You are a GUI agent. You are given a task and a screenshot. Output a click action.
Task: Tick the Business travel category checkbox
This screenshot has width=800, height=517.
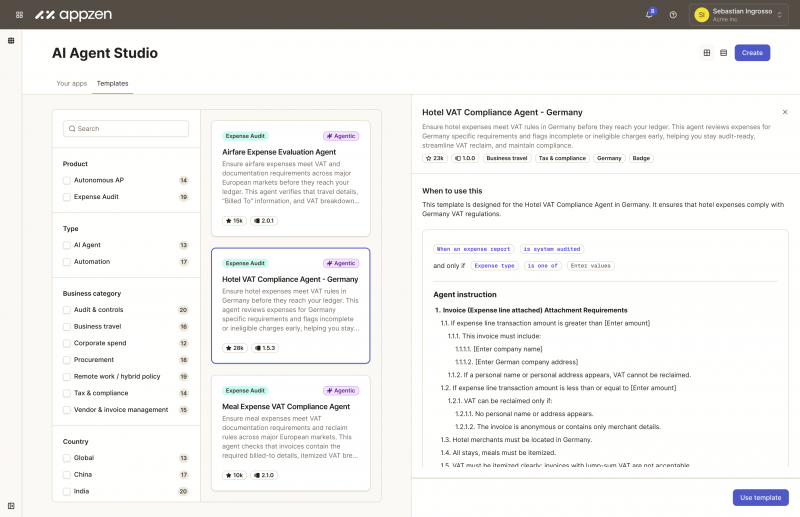tap(67, 326)
